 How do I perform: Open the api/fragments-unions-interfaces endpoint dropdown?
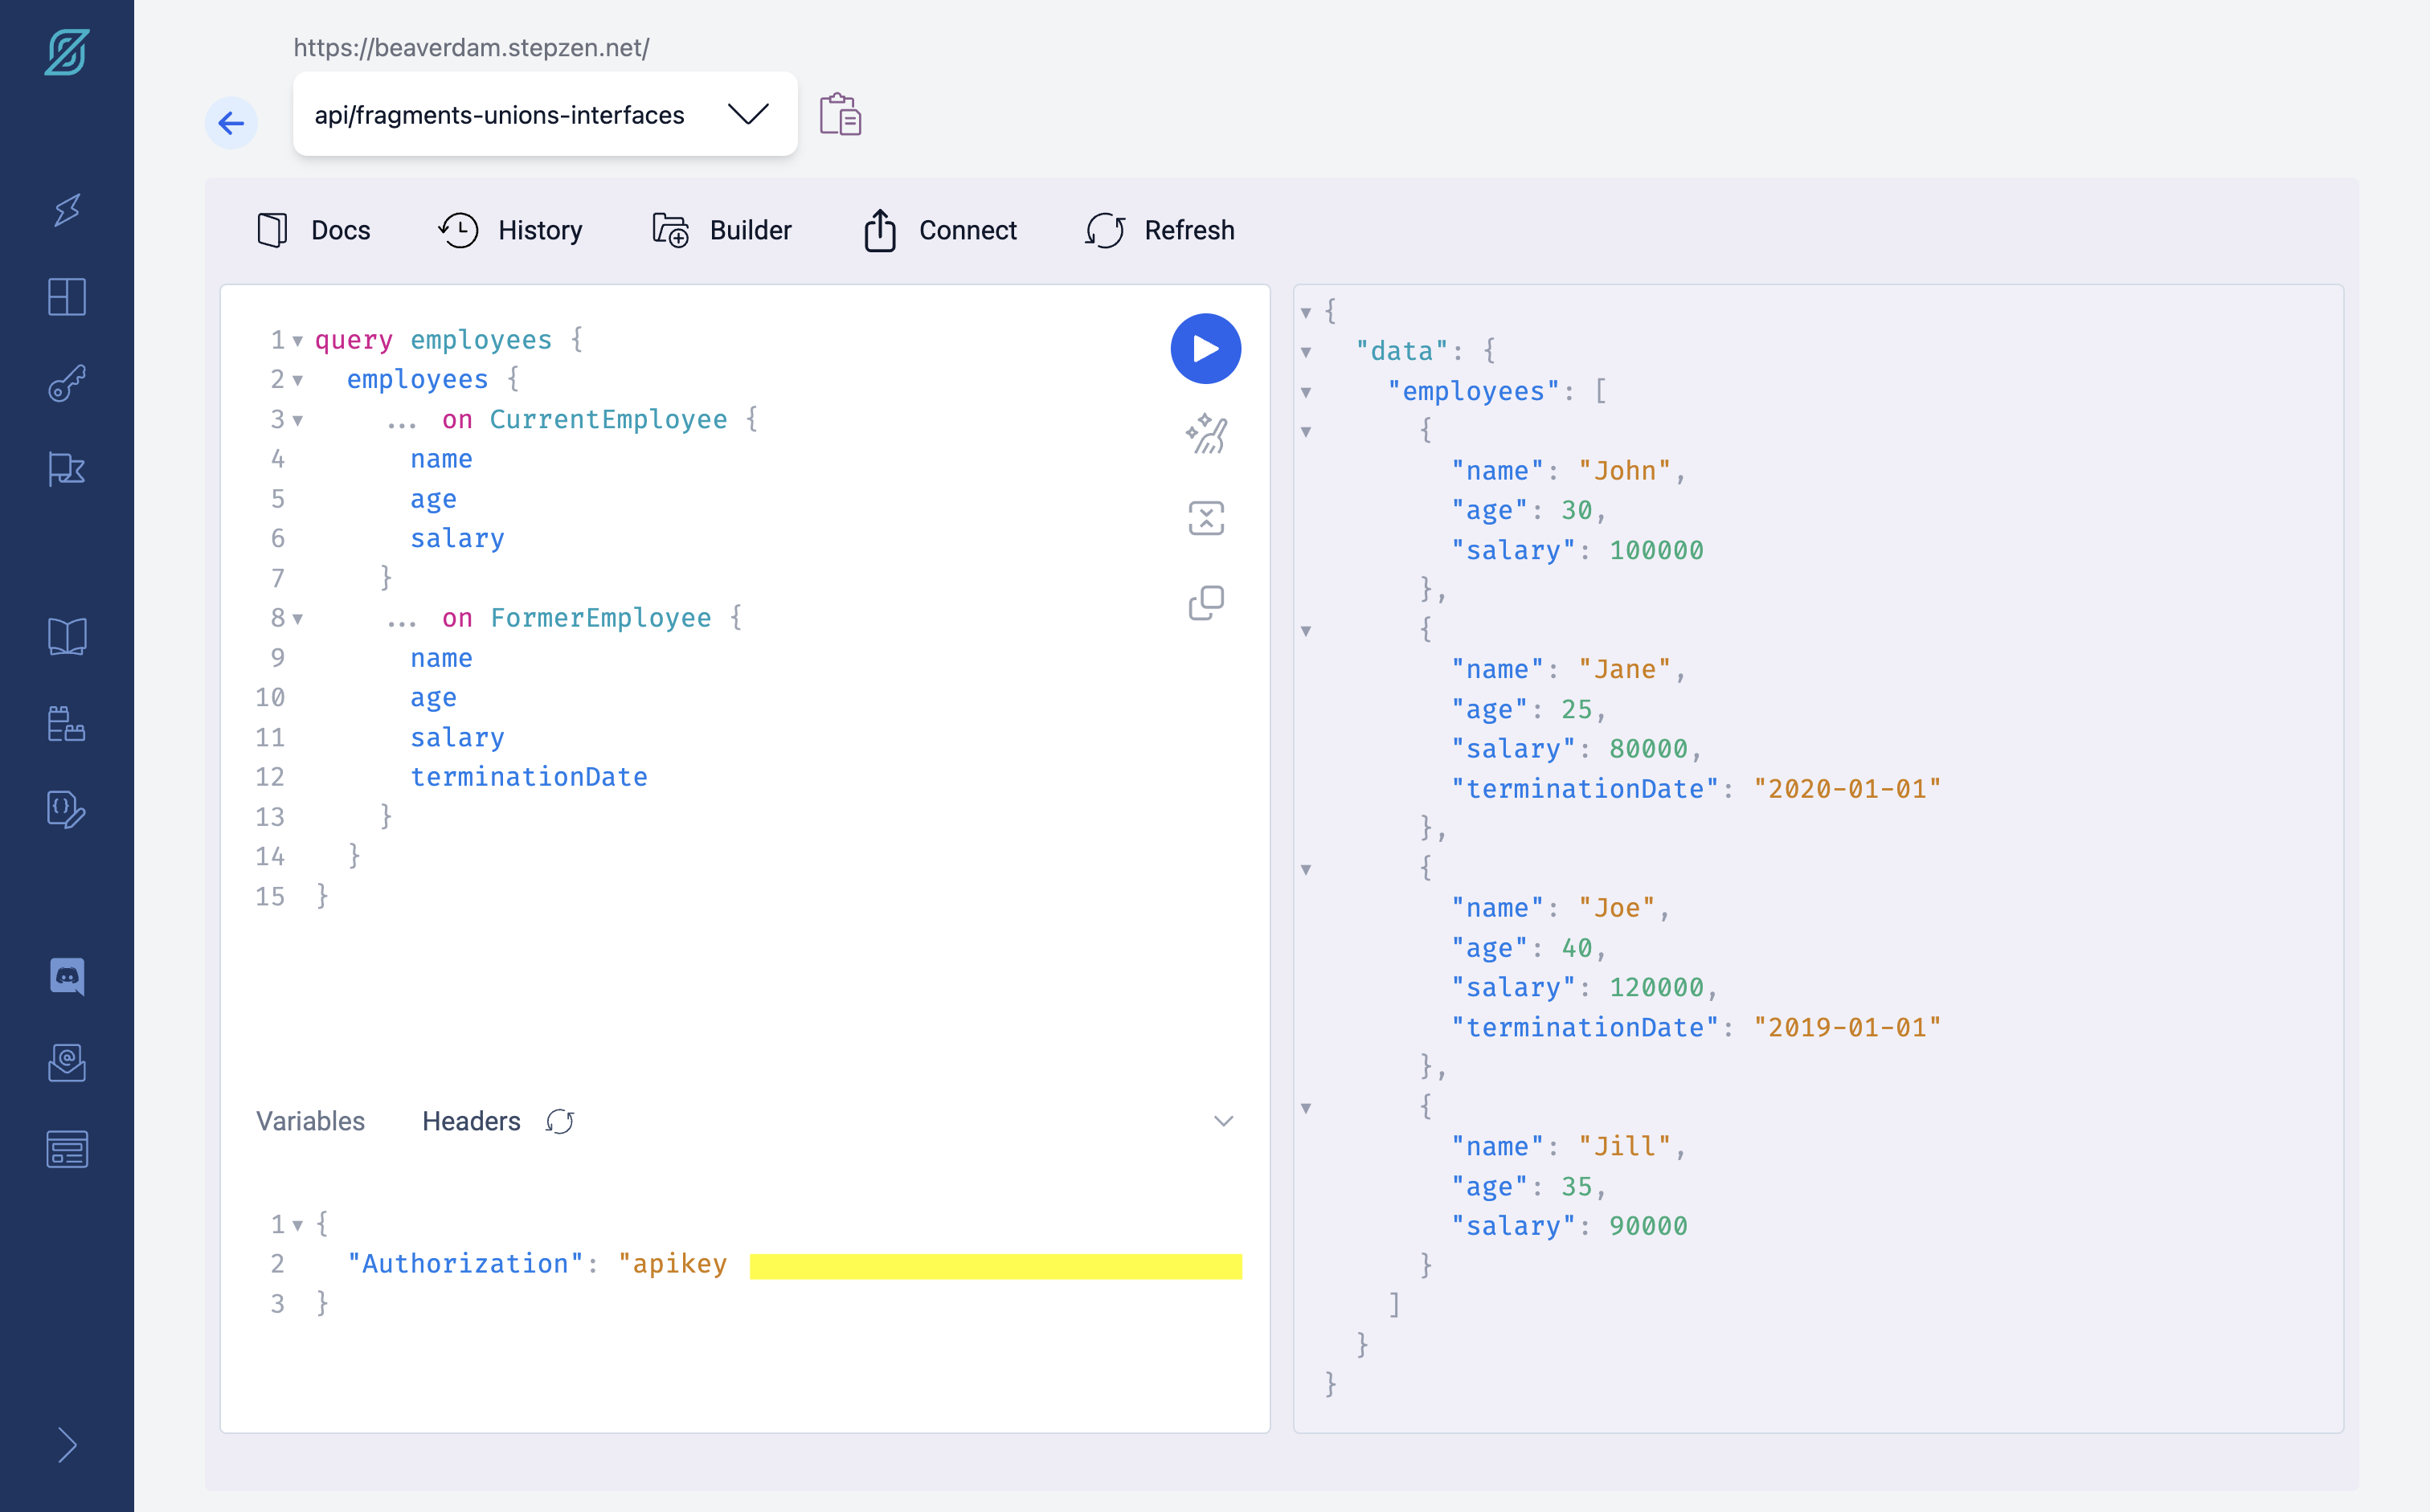tap(748, 113)
